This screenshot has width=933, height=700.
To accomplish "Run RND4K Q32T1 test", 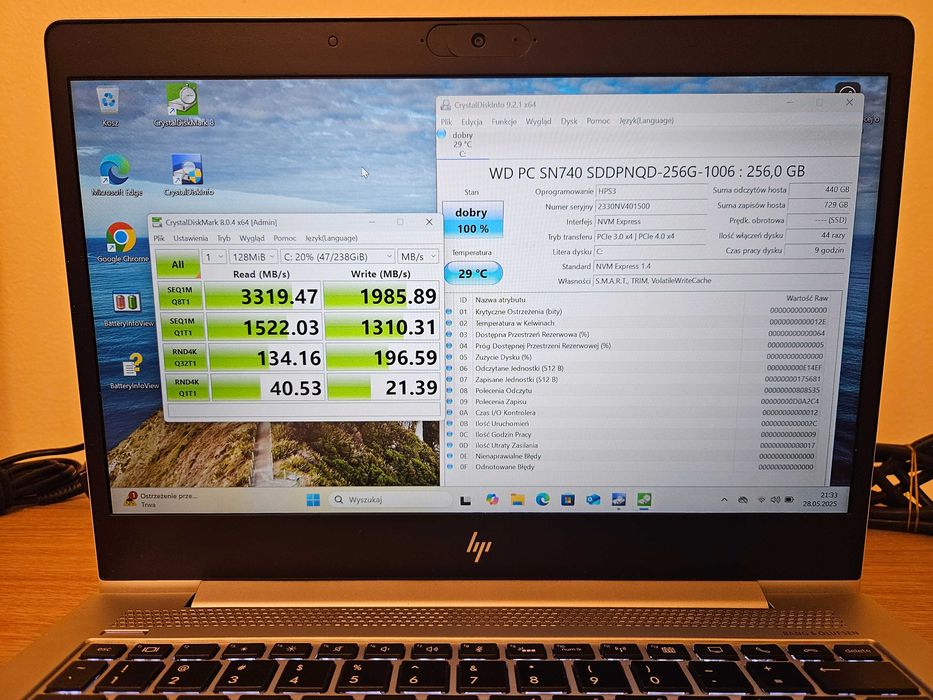I will [x=185, y=357].
